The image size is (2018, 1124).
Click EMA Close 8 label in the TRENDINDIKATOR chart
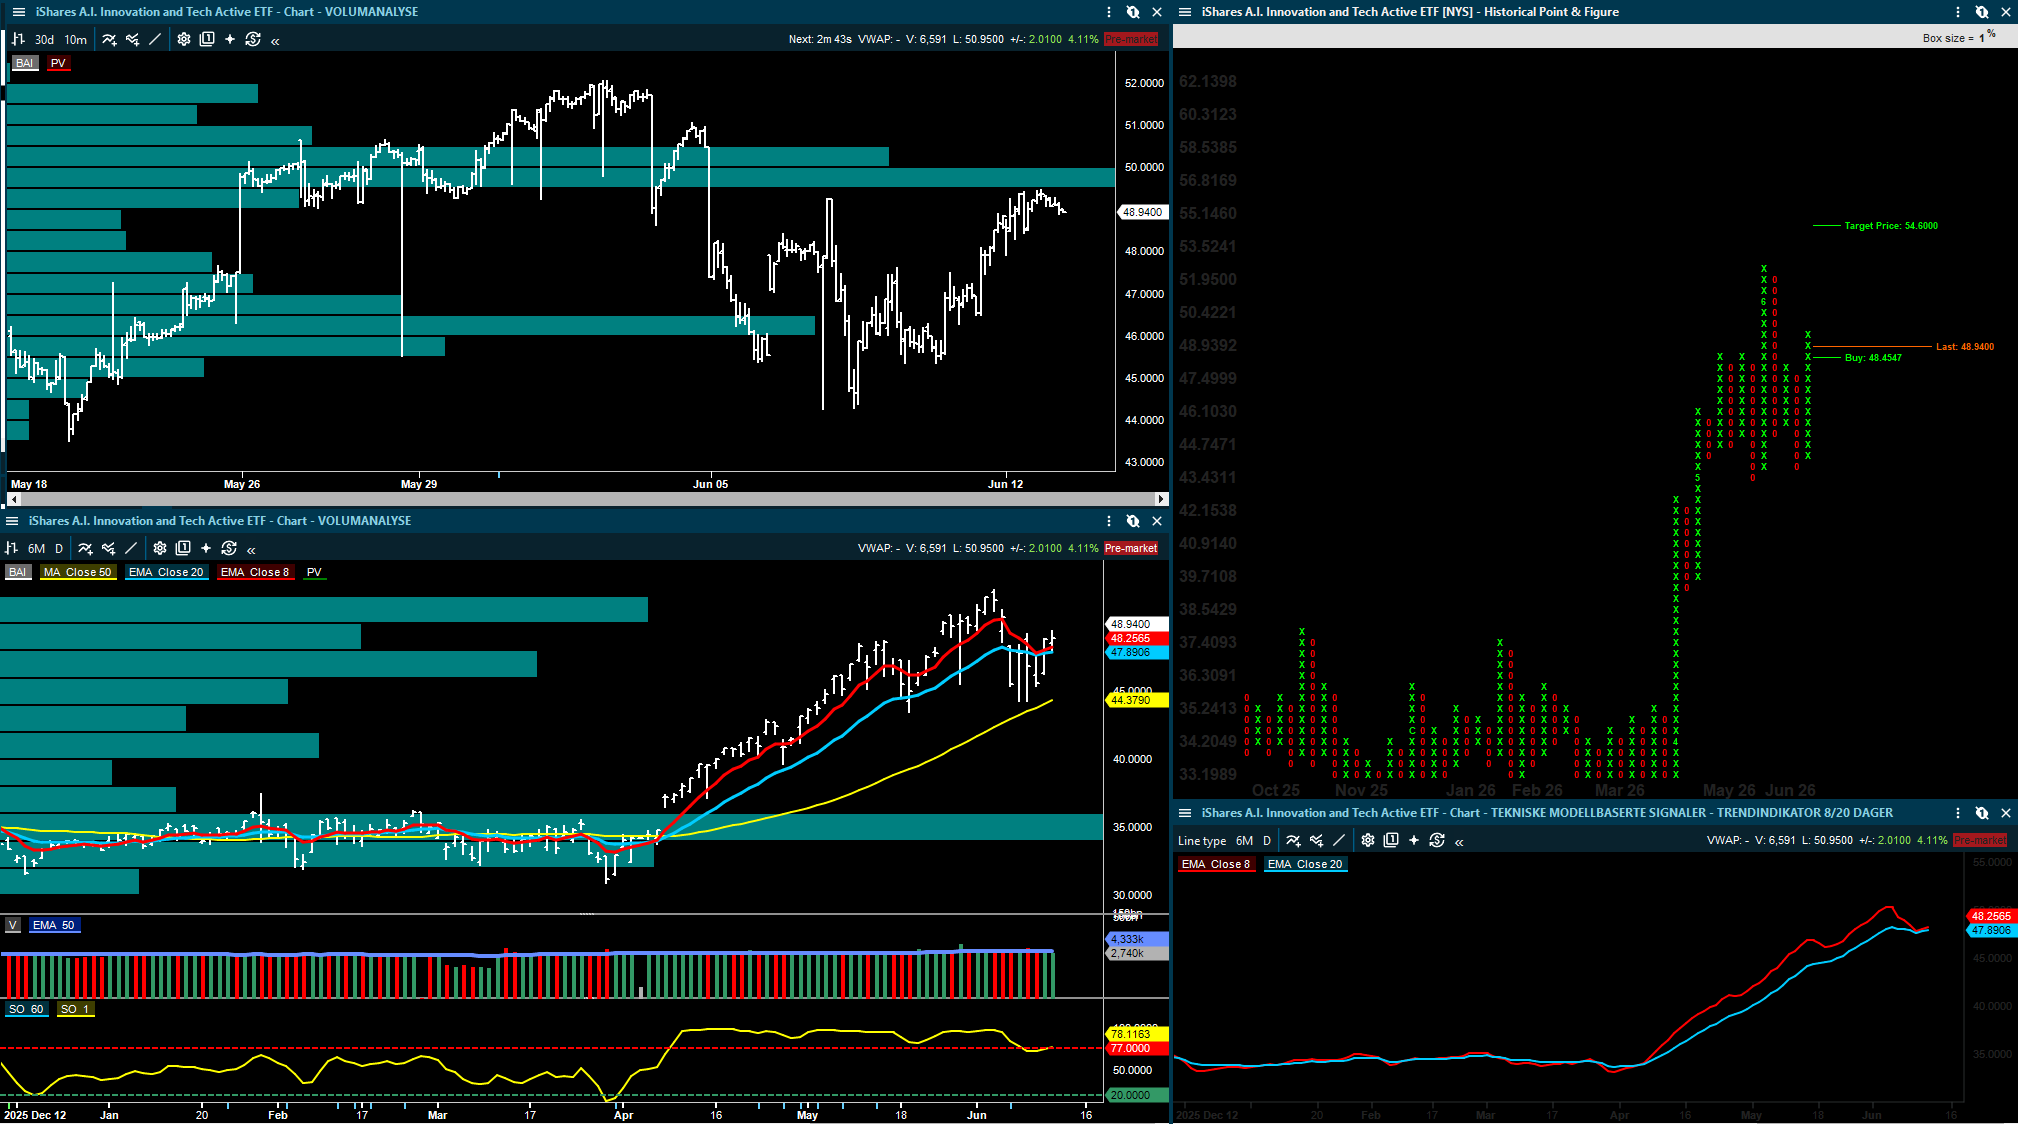[1216, 864]
